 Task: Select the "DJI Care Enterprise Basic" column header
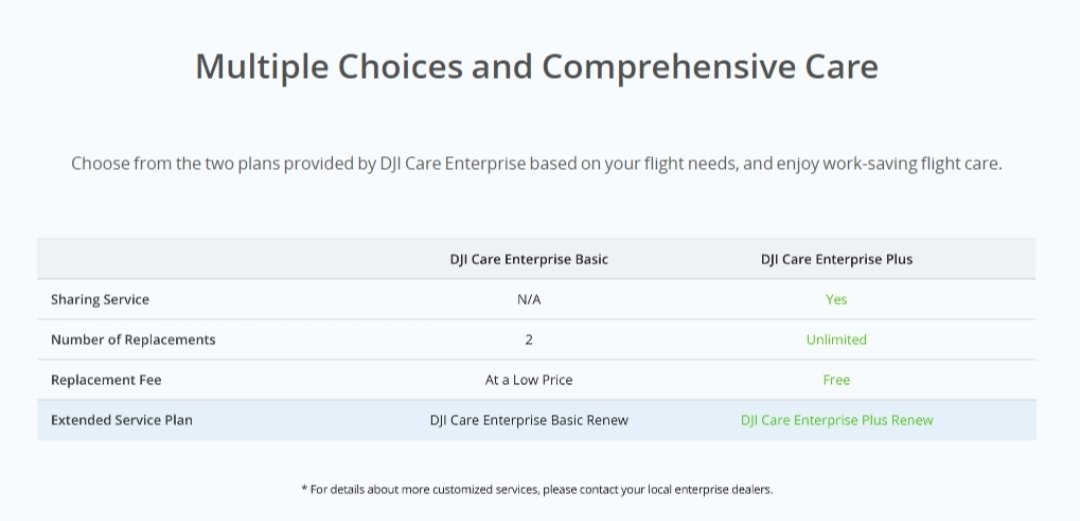tap(528, 259)
